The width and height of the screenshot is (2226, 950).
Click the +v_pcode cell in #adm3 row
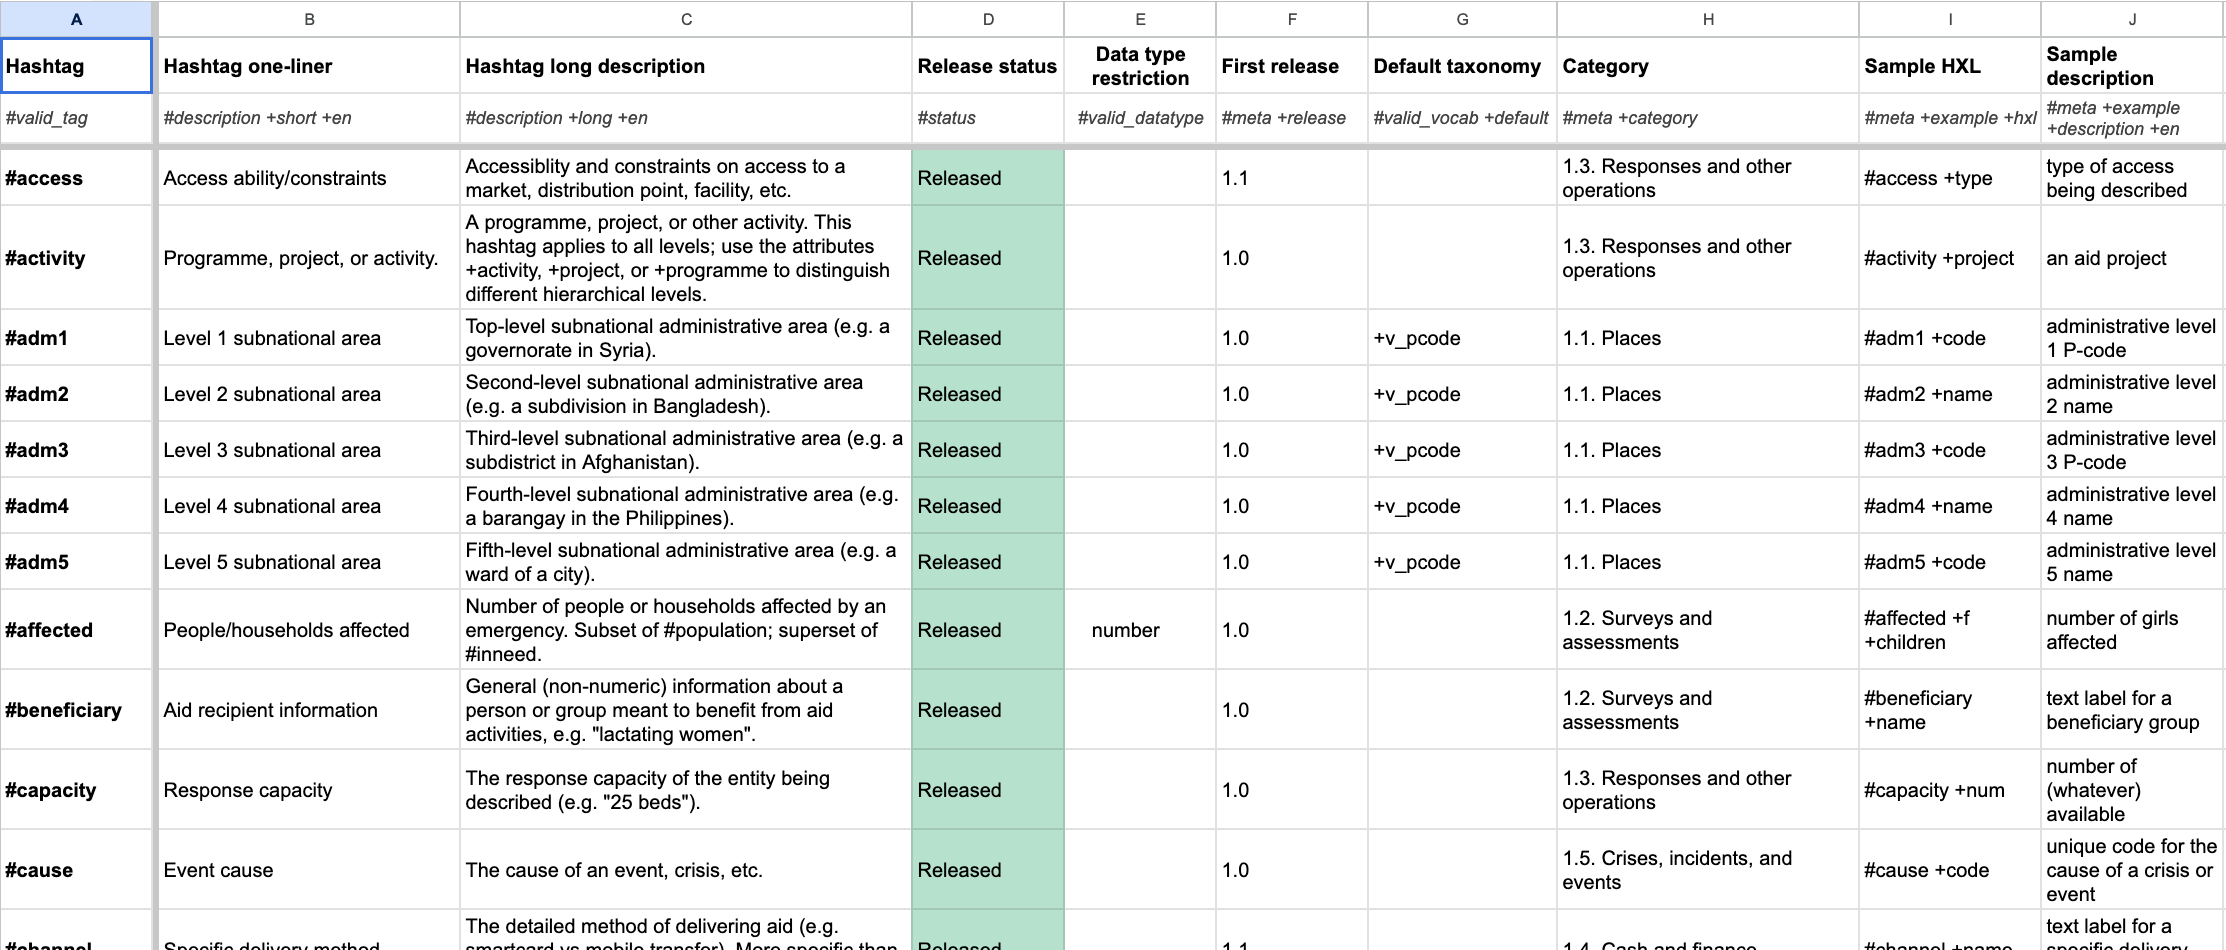[x=1461, y=450]
